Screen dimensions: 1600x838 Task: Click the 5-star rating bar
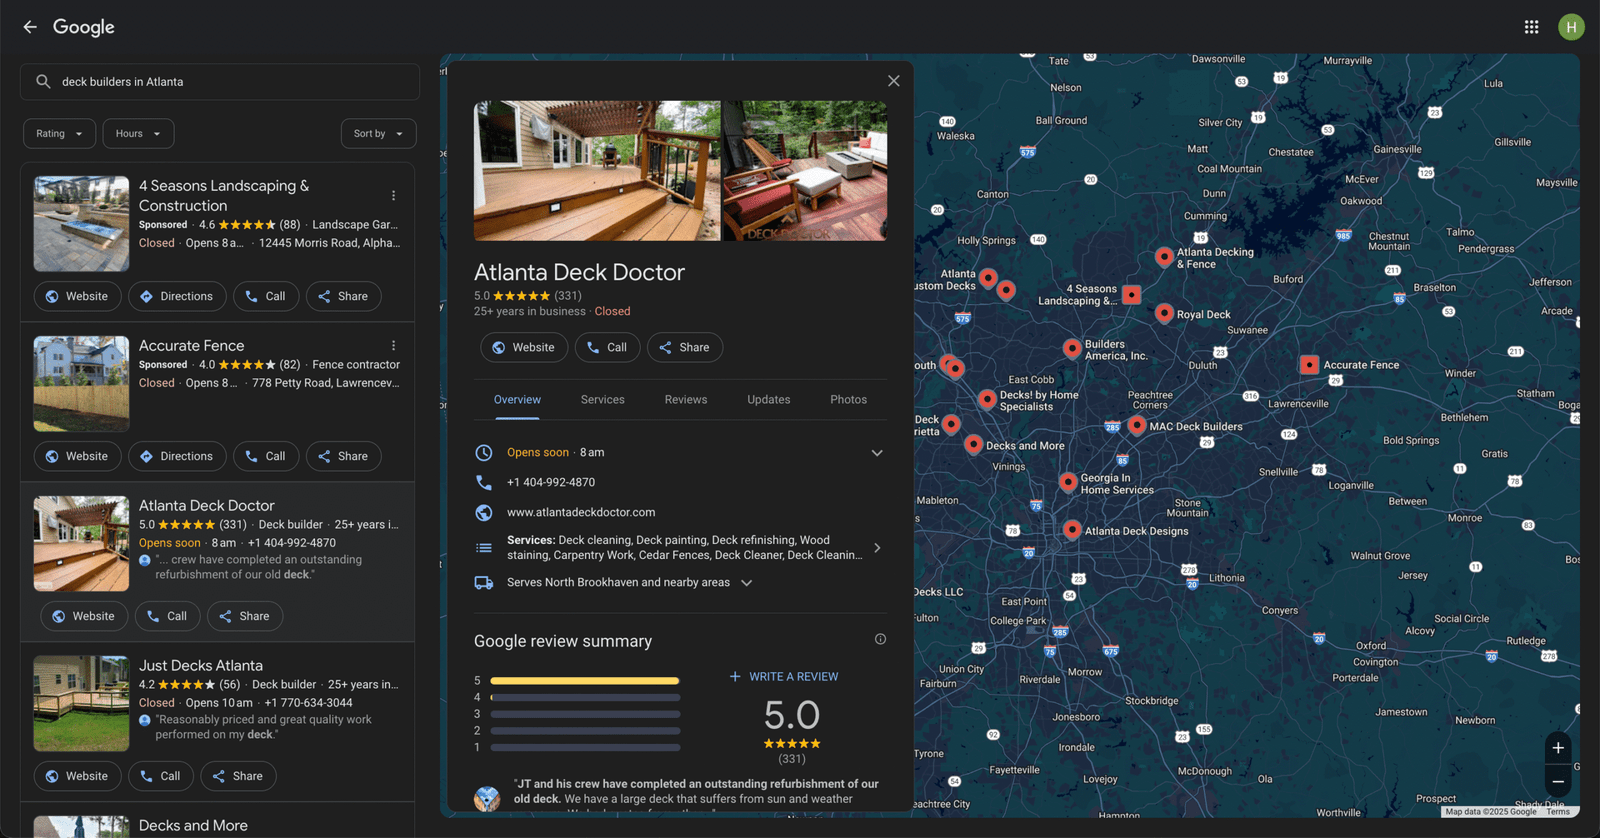(x=585, y=681)
